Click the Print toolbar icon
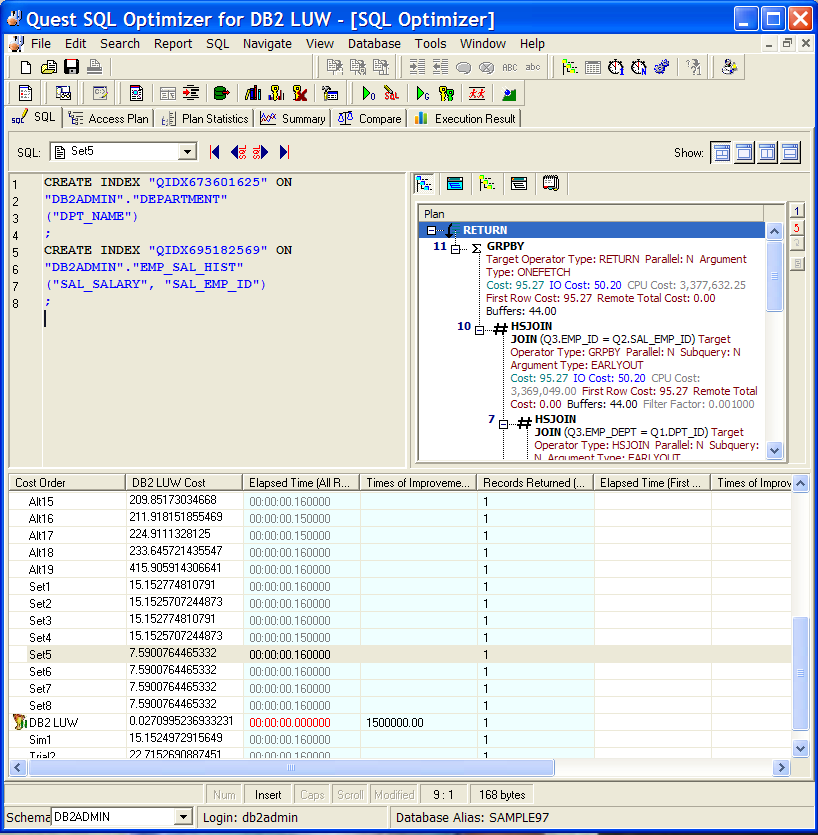 (x=93, y=67)
